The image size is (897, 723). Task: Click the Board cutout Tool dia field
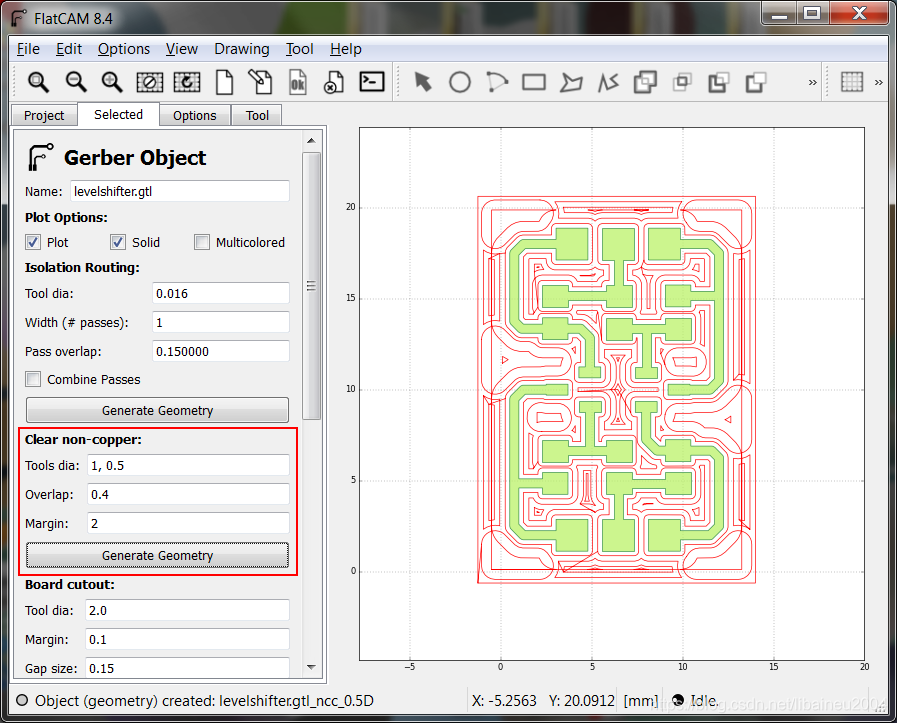187,610
